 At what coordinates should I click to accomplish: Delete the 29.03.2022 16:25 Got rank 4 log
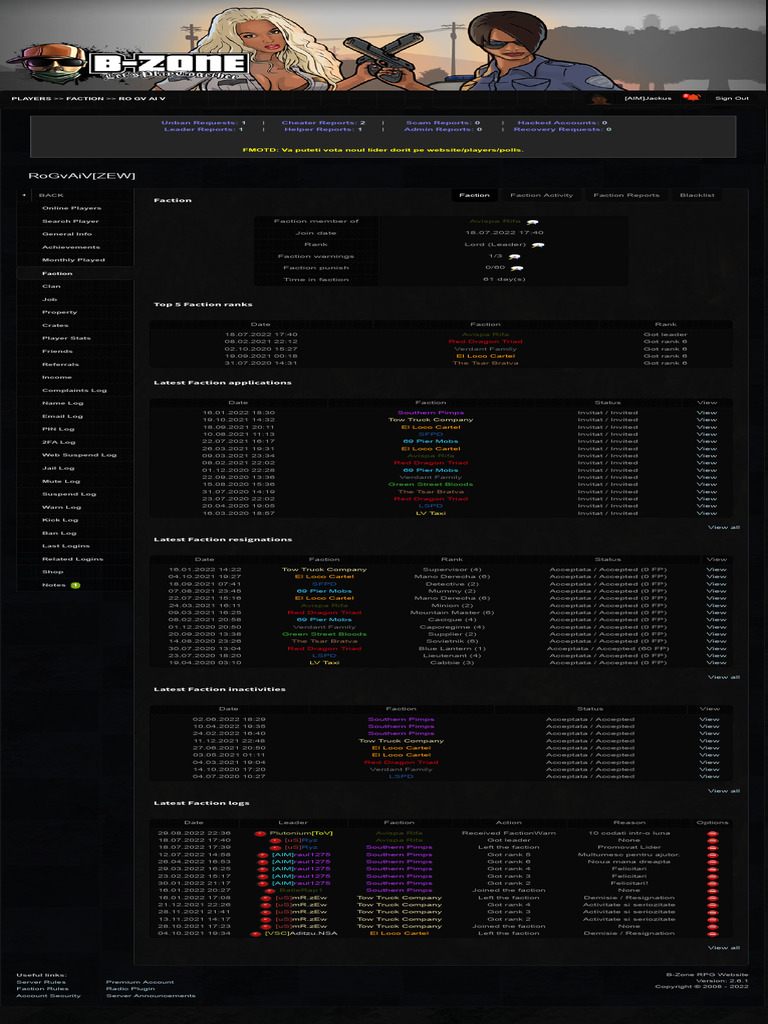[712, 869]
